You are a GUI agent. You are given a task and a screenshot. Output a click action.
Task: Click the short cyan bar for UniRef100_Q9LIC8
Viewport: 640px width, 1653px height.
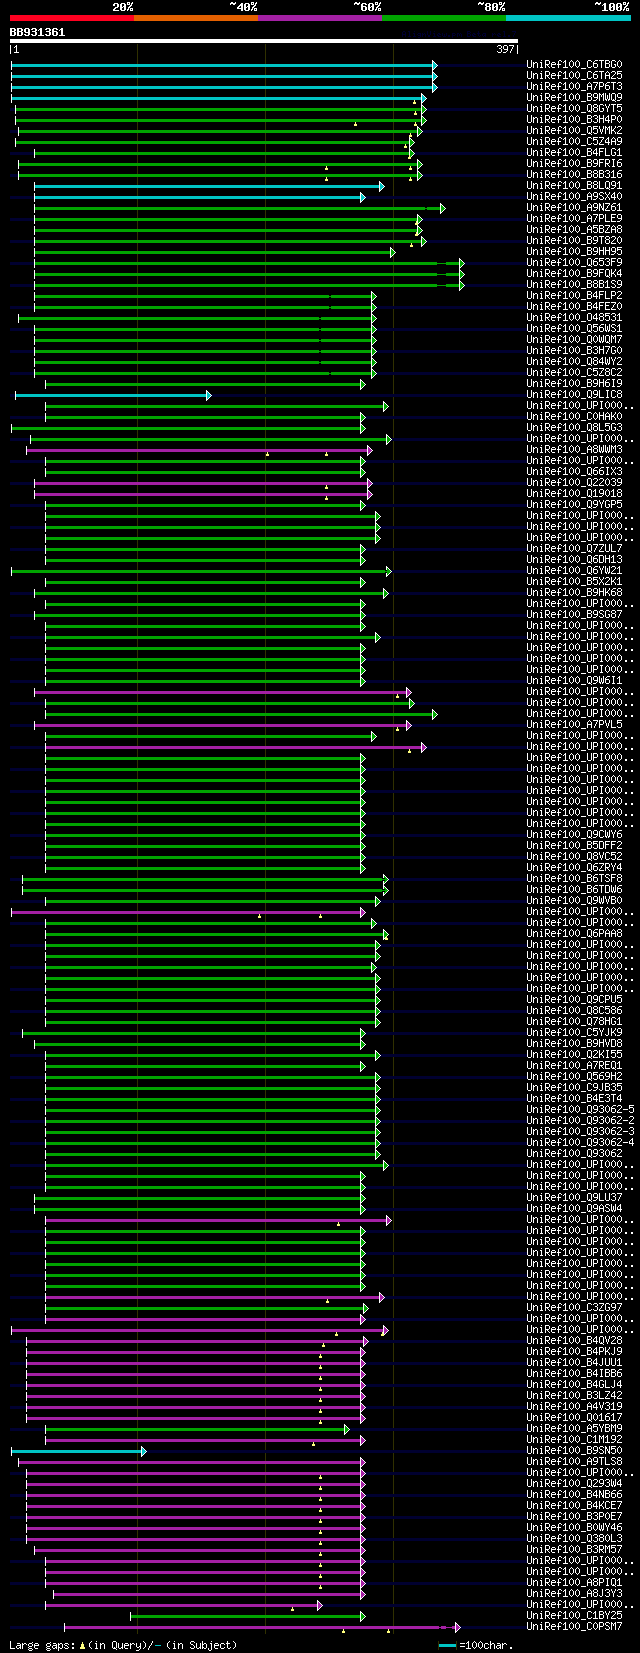[x=113, y=395]
